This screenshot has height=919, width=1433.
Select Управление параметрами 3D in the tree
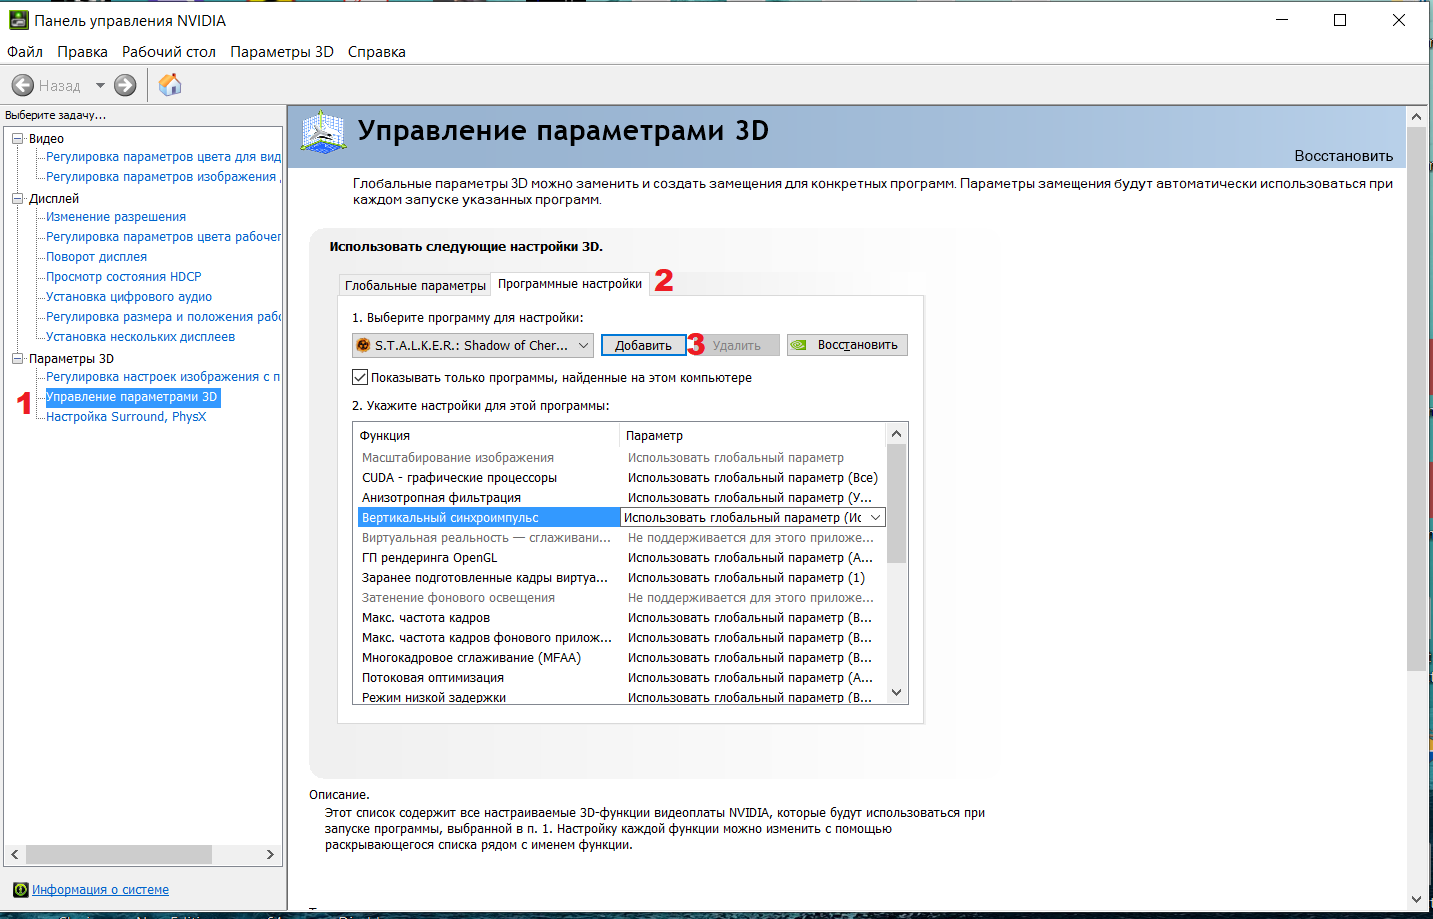pos(131,397)
